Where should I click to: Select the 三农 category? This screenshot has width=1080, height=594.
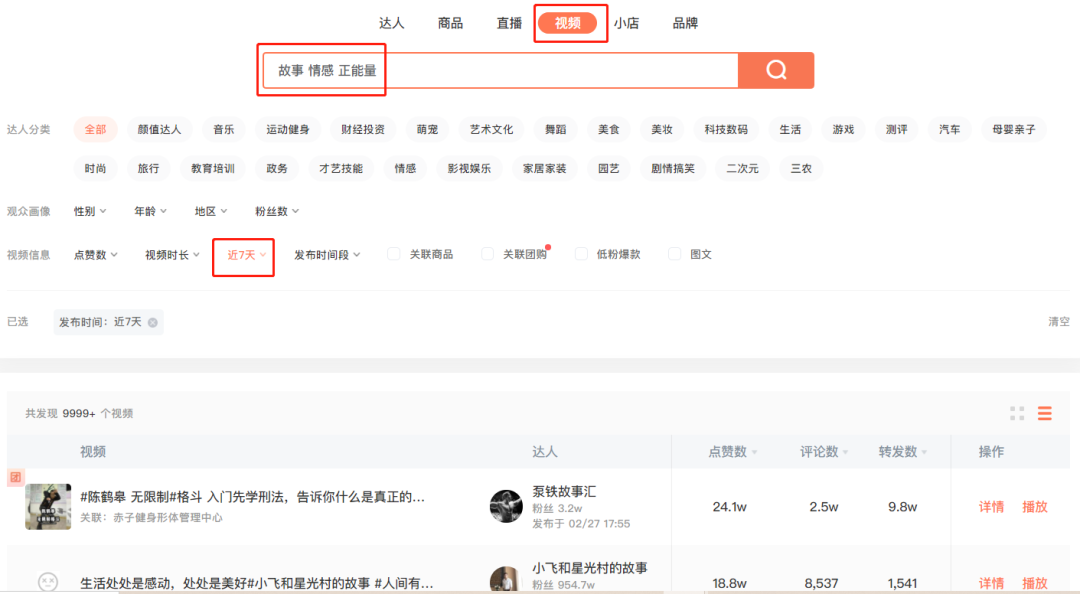click(801, 169)
